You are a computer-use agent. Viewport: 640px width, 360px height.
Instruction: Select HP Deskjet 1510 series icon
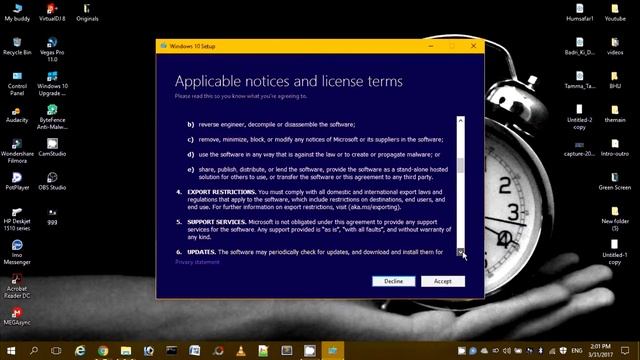[x=17, y=218]
